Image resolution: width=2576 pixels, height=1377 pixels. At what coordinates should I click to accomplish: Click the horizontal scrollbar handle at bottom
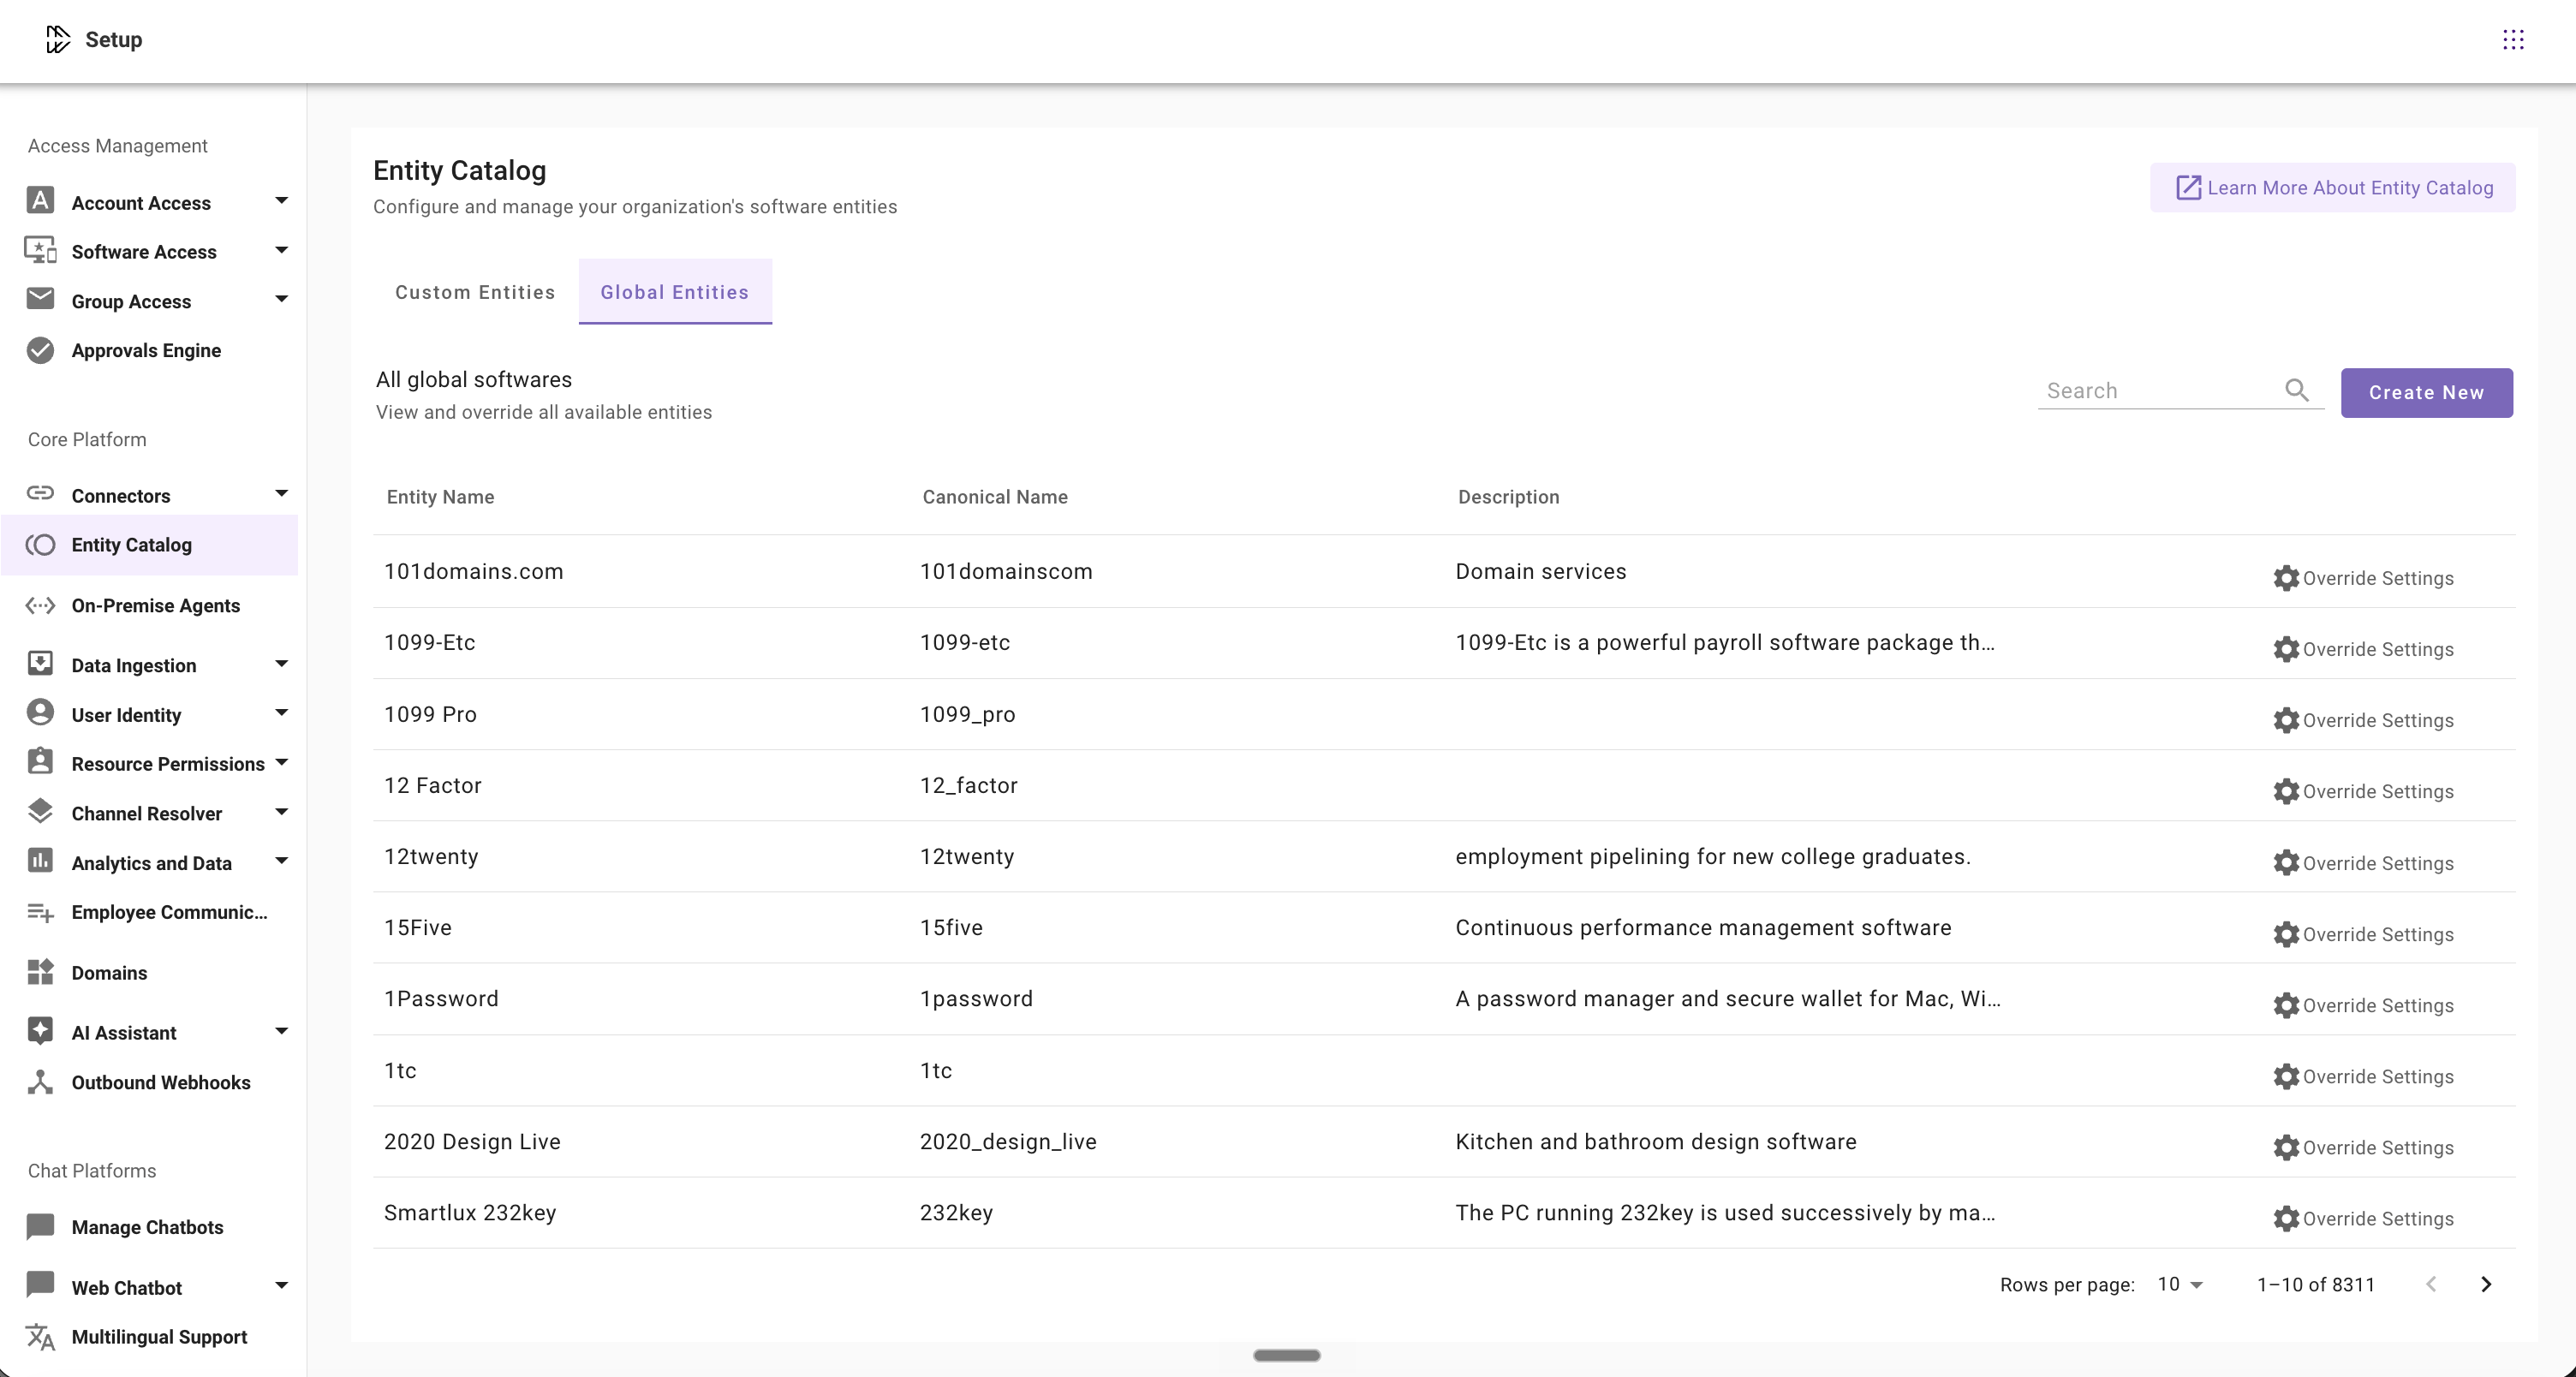[1287, 1355]
